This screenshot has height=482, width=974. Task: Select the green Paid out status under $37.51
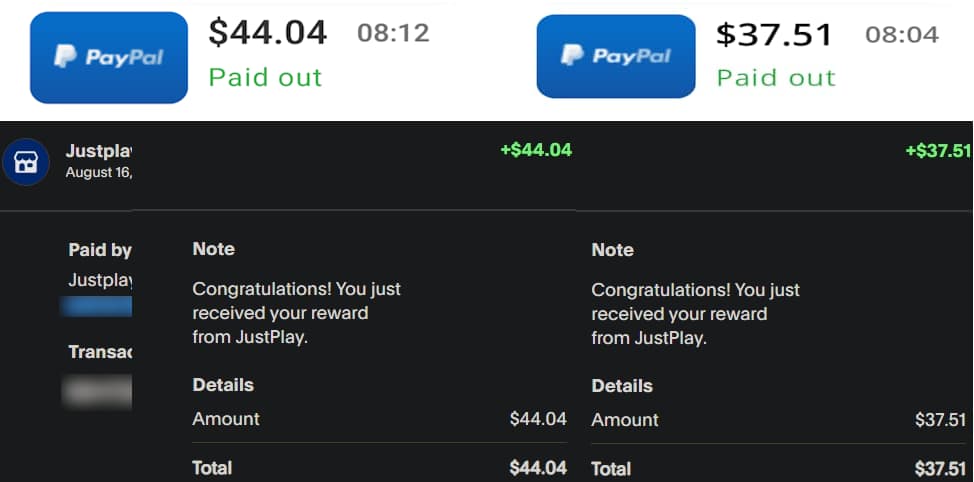pyautogui.click(x=776, y=77)
